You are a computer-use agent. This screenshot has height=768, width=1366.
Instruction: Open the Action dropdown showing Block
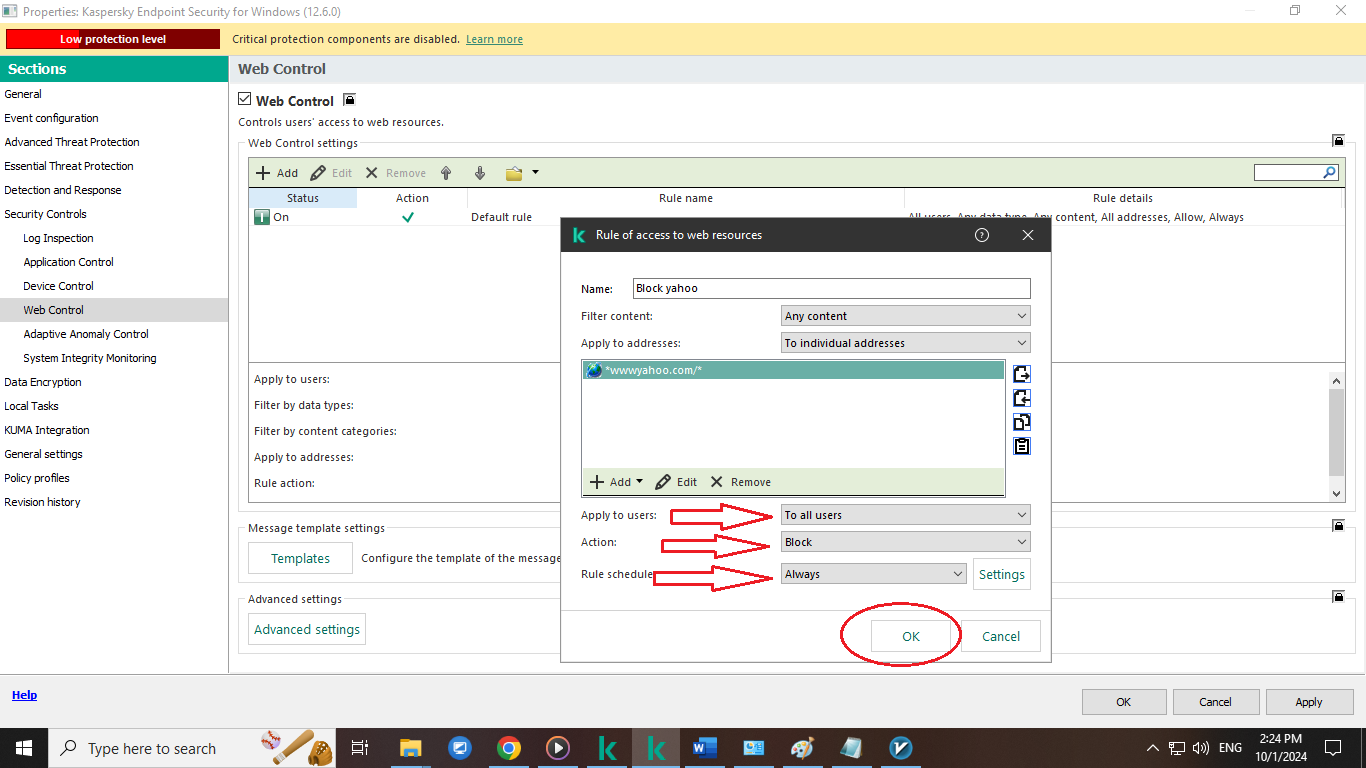point(905,542)
